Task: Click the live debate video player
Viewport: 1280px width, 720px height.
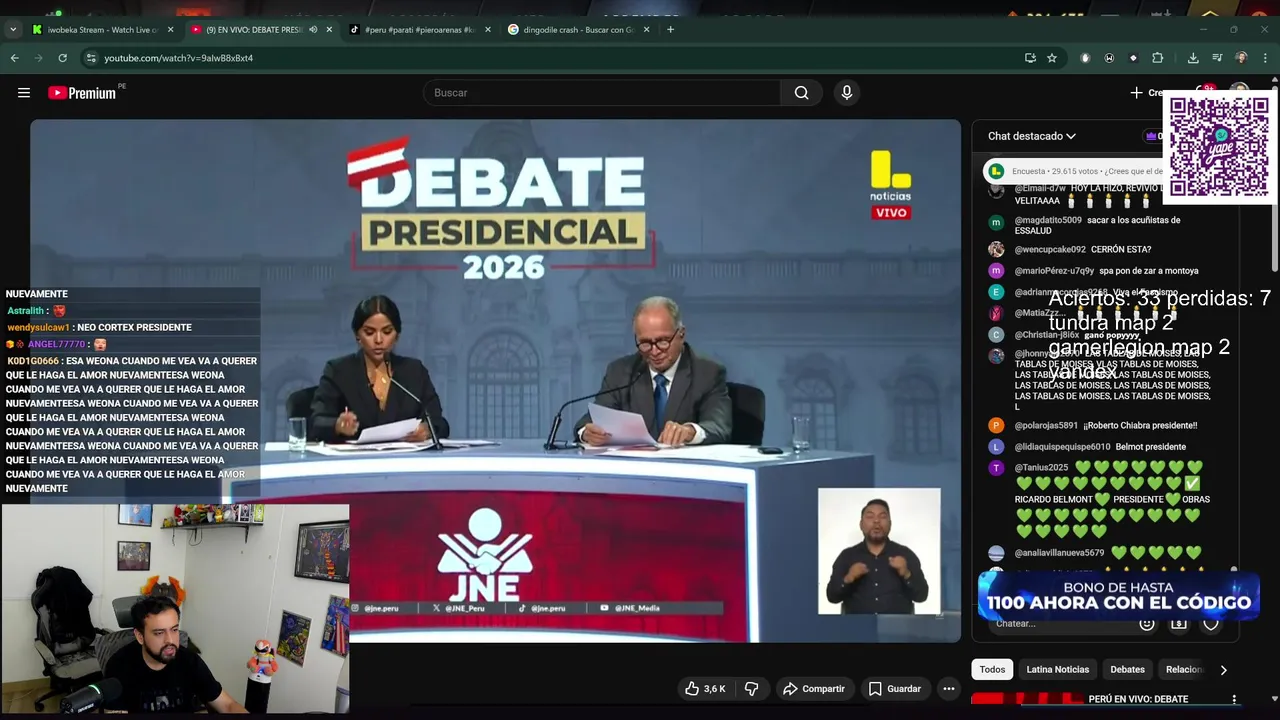Action: (x=495, y=381)
